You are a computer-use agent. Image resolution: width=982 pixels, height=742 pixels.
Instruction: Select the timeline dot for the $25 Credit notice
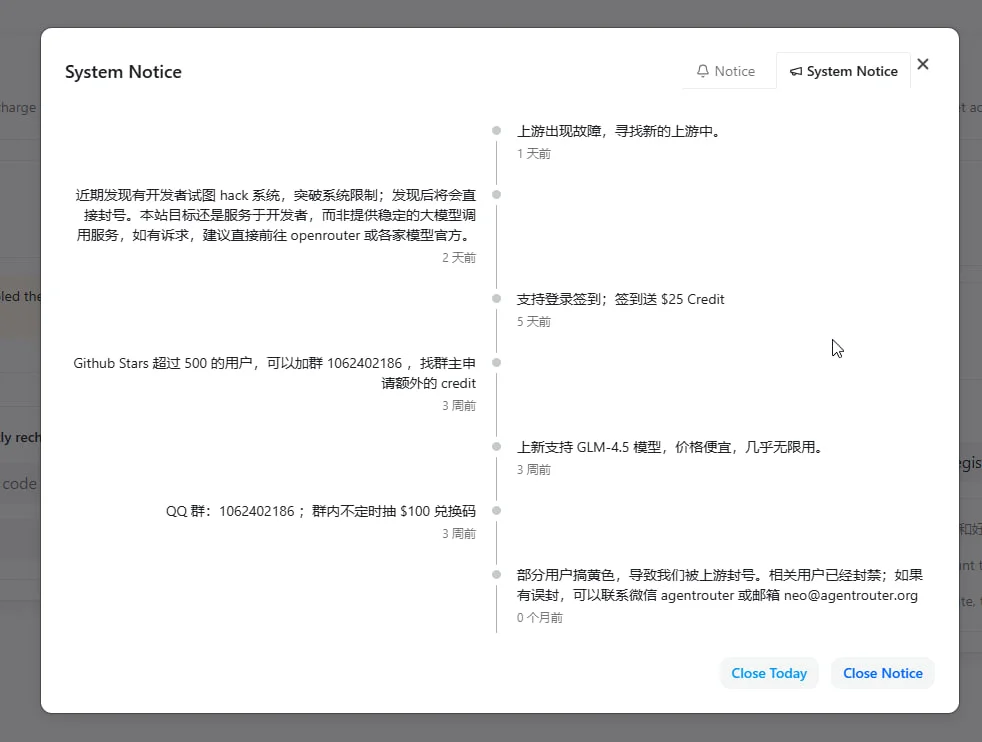(496, 298)
